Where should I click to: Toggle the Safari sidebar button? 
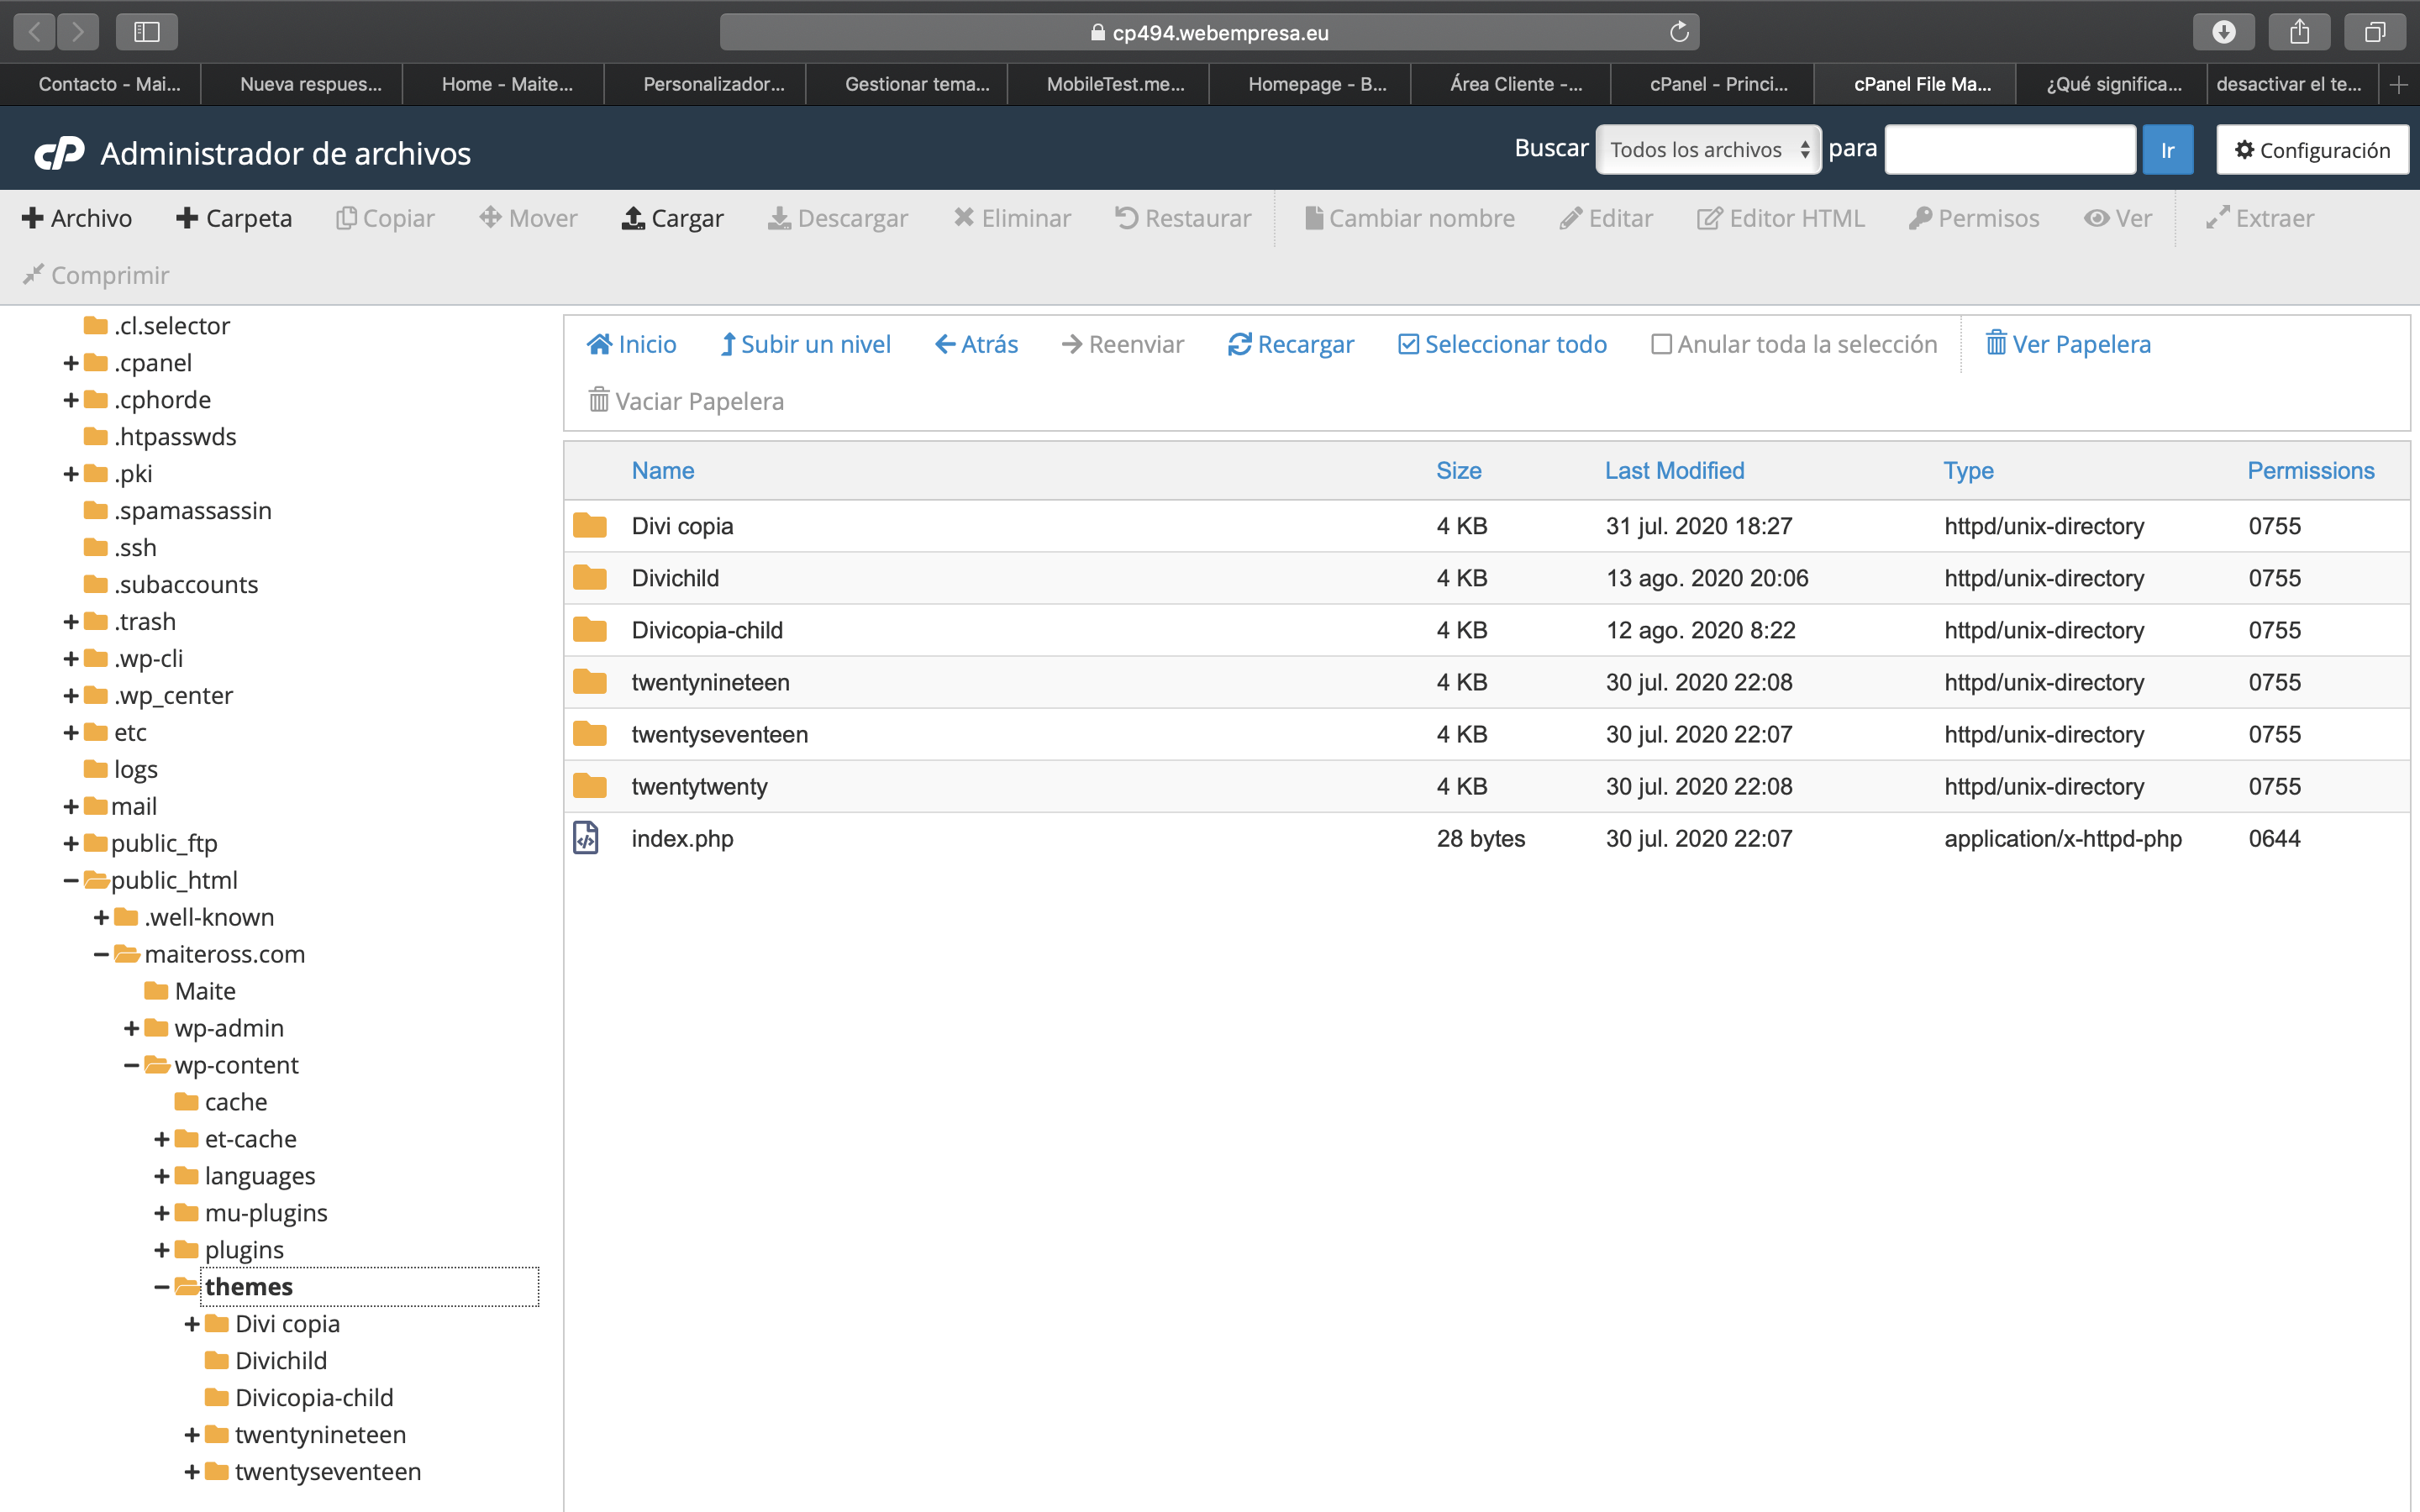[147, 32]
